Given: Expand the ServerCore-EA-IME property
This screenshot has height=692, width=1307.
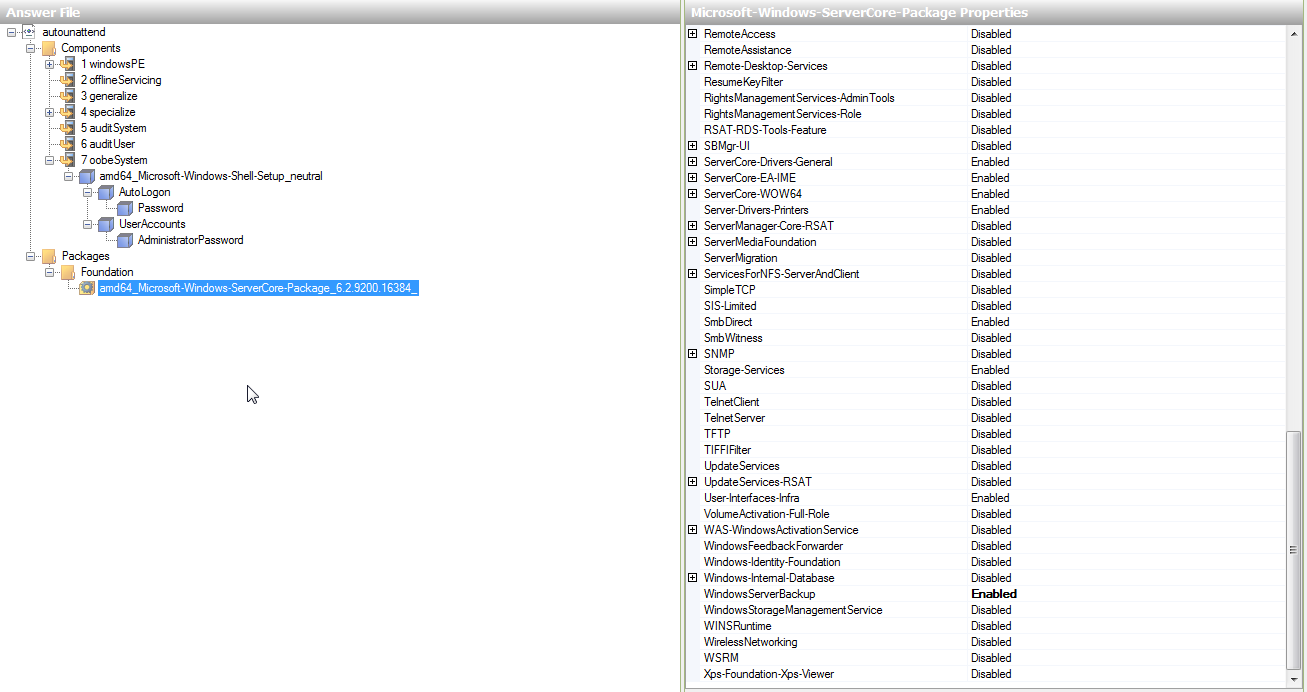Looking at the screenshot, I should pyautogui.click(x=692, y=178).
